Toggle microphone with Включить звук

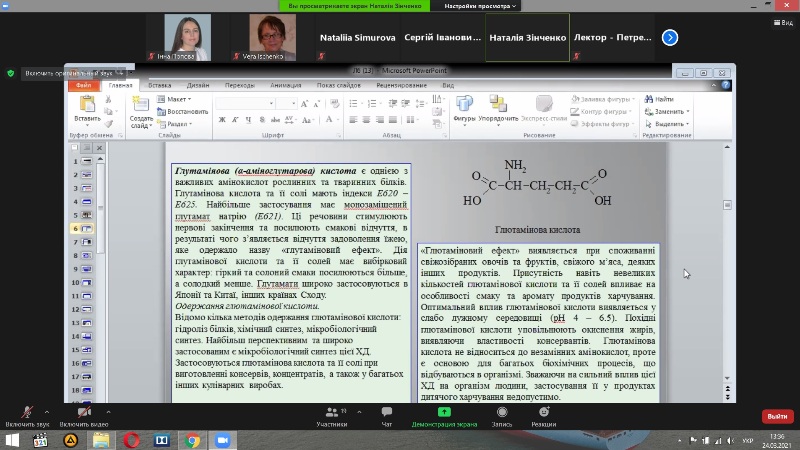[x=27, y=412]
